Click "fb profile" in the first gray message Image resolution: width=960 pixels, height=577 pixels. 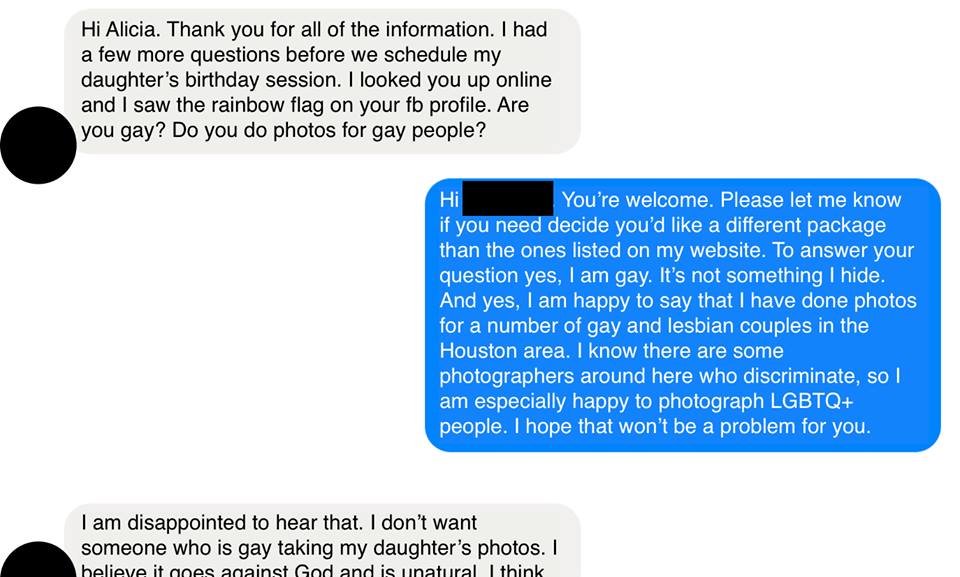pyautogui.click(x=448, y=105)
